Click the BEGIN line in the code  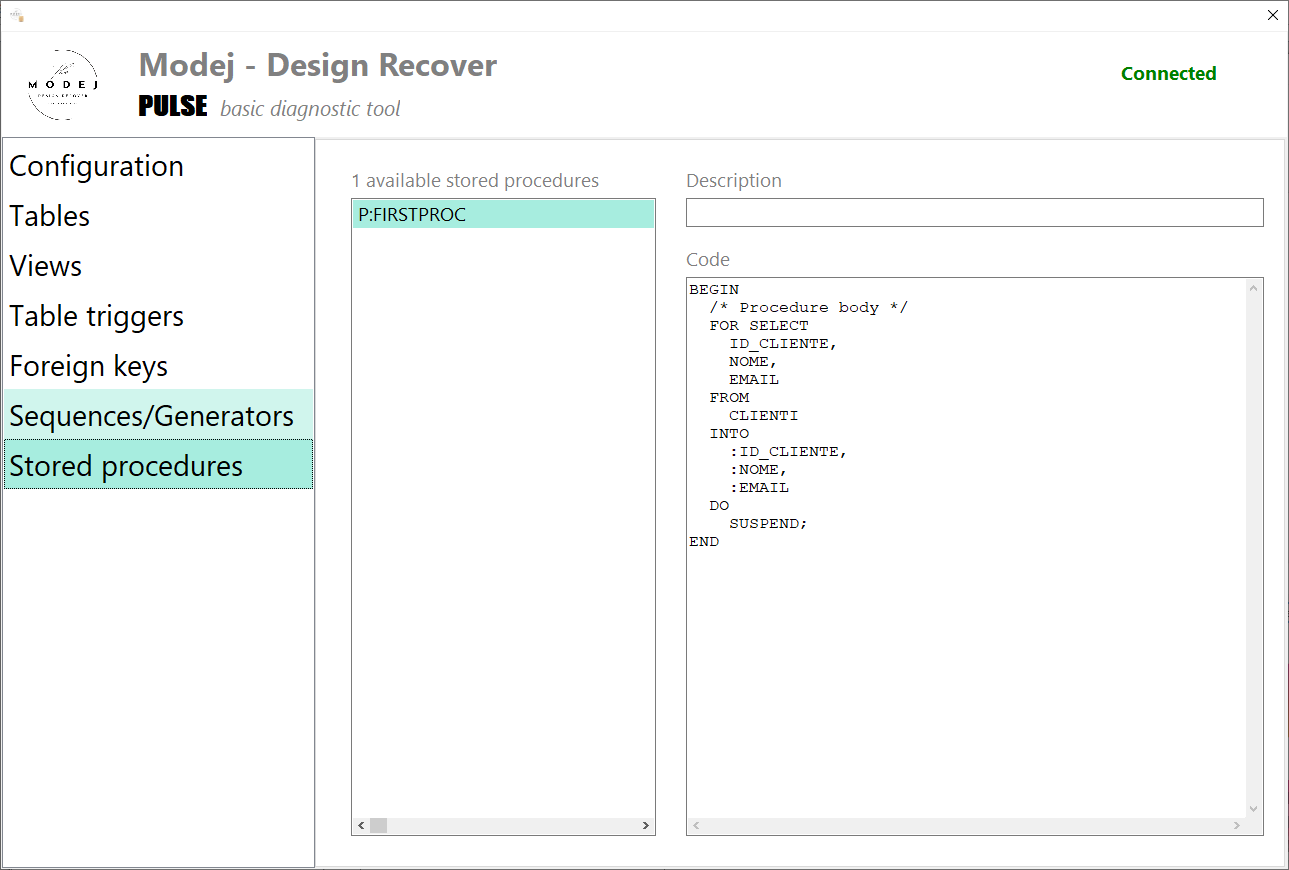pos(714,290)
